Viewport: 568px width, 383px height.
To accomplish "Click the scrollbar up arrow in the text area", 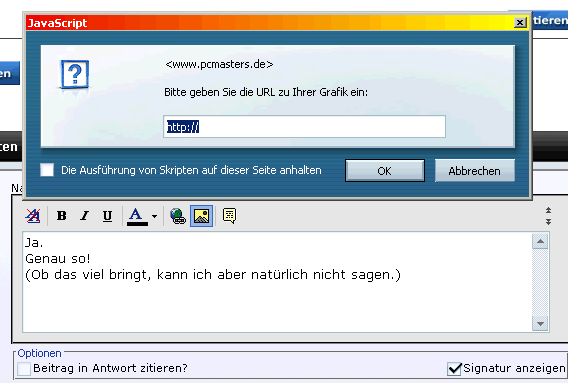I will click(x=540, y=241).
